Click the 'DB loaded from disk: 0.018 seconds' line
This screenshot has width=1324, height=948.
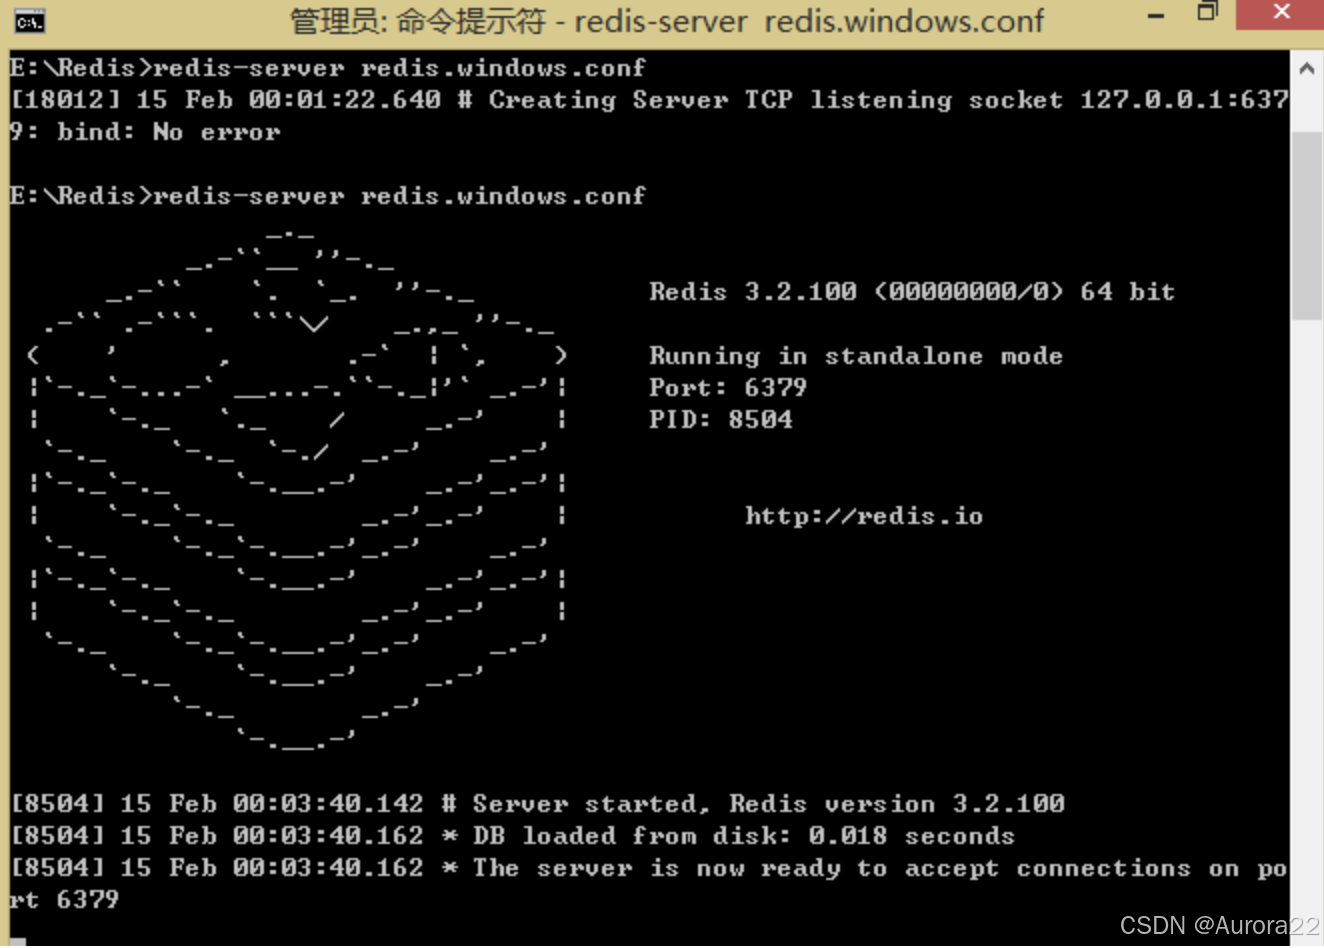[x=512, y=836]
